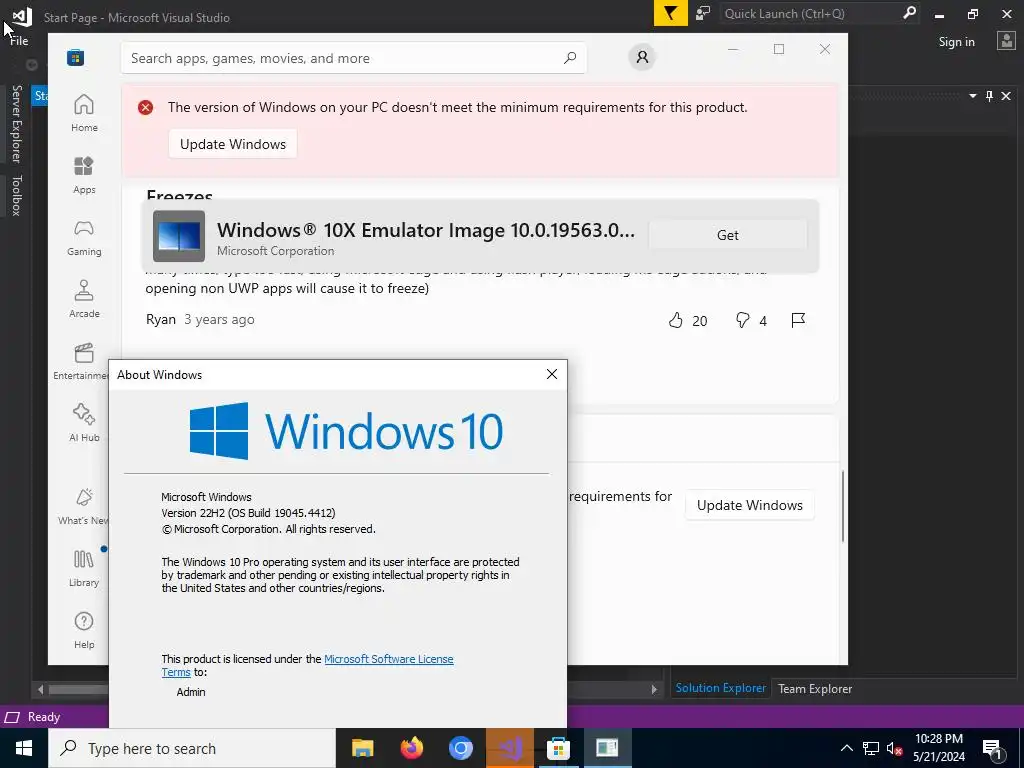Open the Server Explorer side tab
1024x768 pixels.
click(x=16, y=123)
